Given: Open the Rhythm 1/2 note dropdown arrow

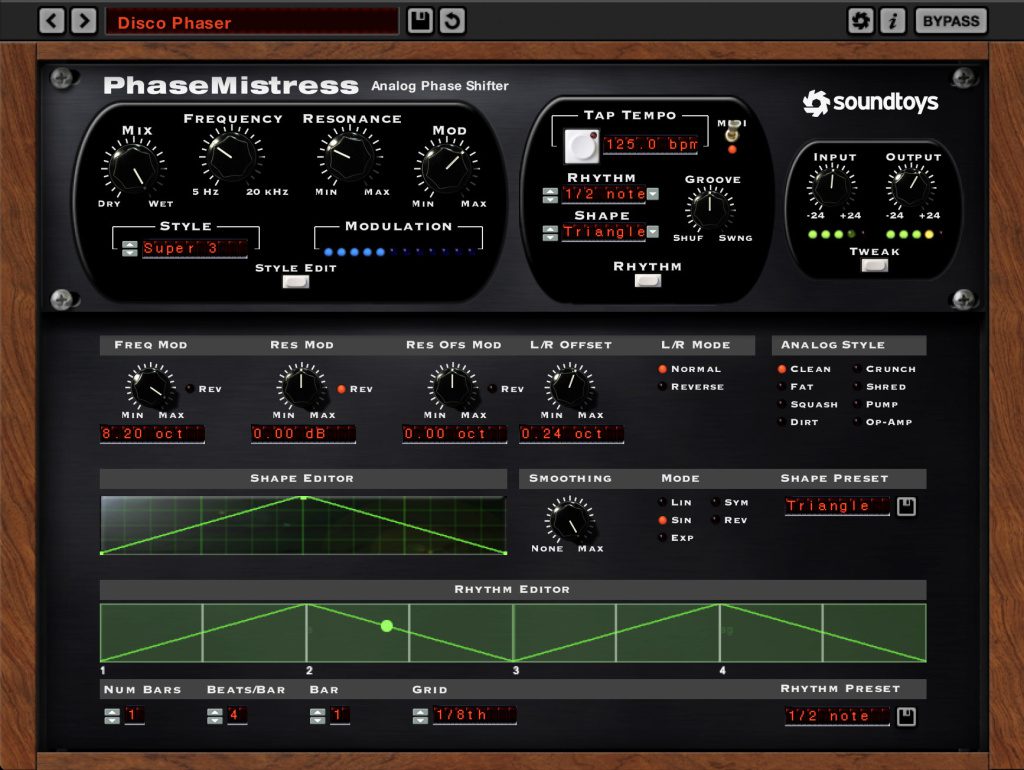Looking at the screenshot, I should click(653, 194).
